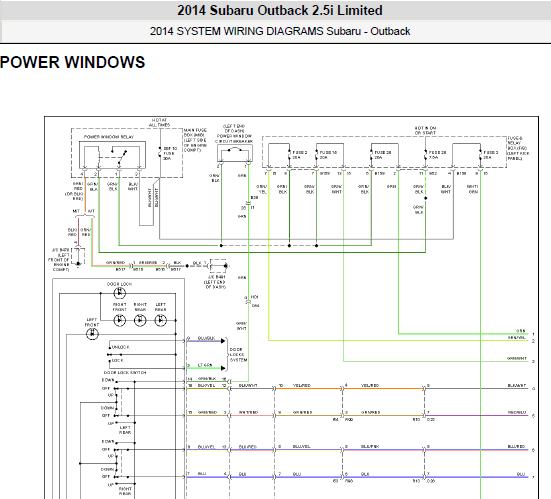Click the System Wiring Diagrams subtitle bar
Screen dimensions: 551x499
[x=276, y=31]
